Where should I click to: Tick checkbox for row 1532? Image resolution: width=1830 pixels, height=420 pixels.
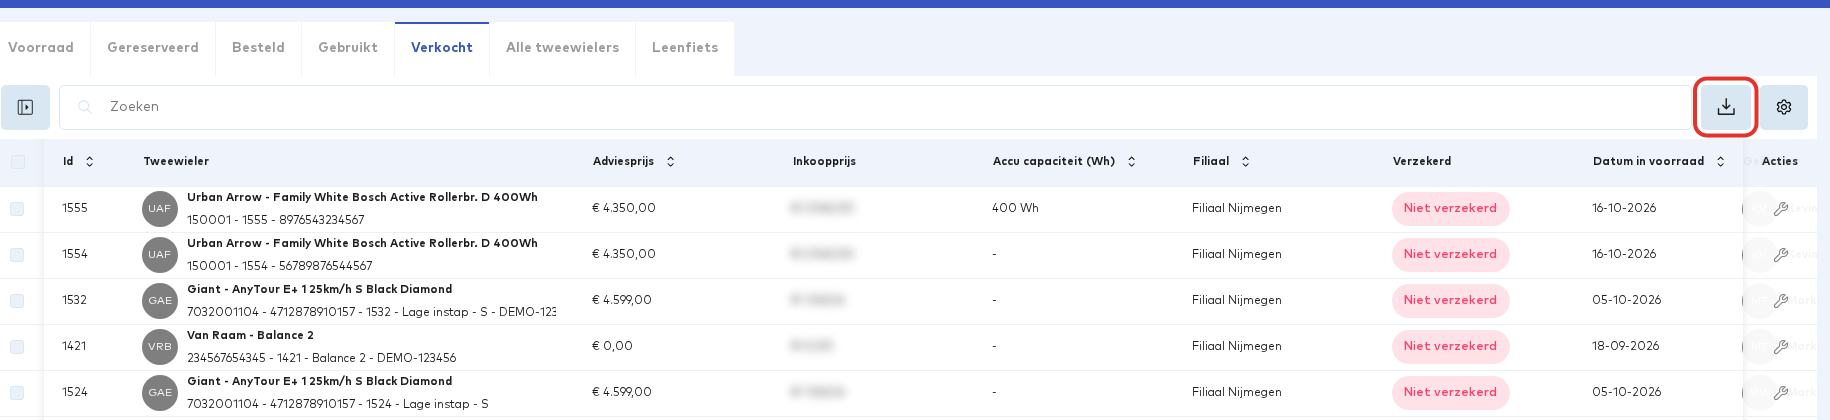tap(17, 301)
